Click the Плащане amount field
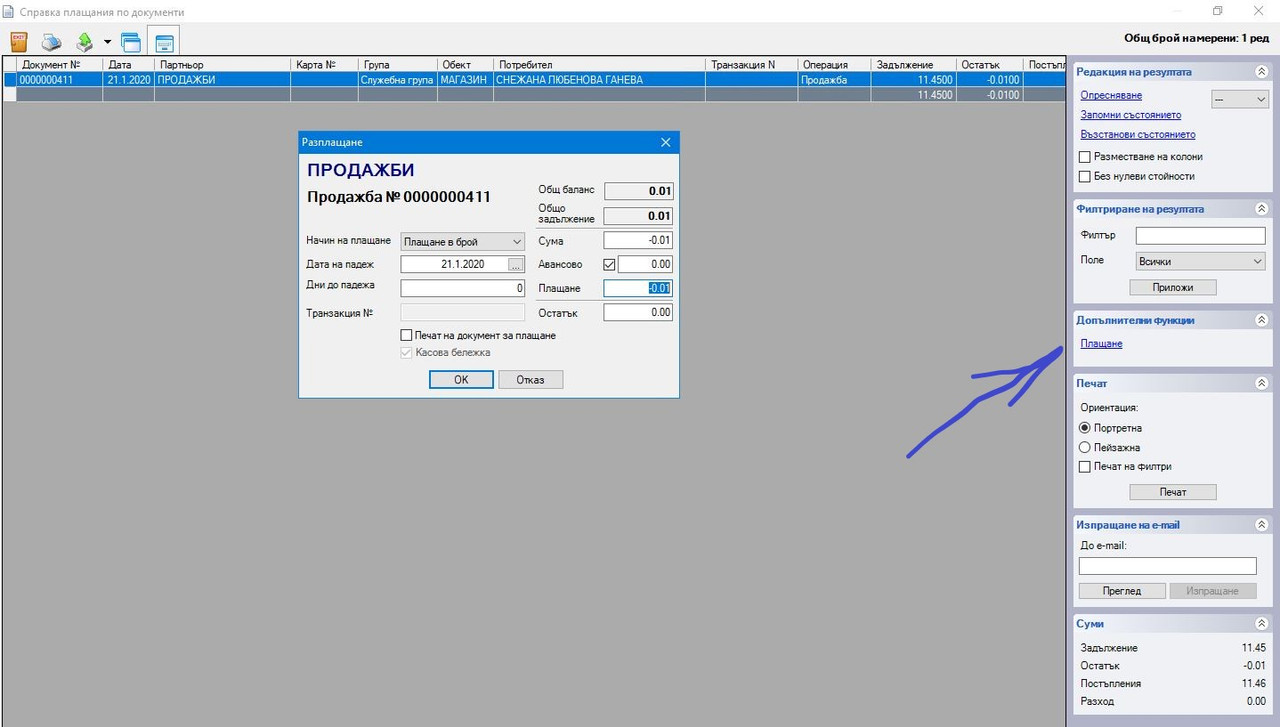This screenshot has width=1280, height=727. (638, 288)
